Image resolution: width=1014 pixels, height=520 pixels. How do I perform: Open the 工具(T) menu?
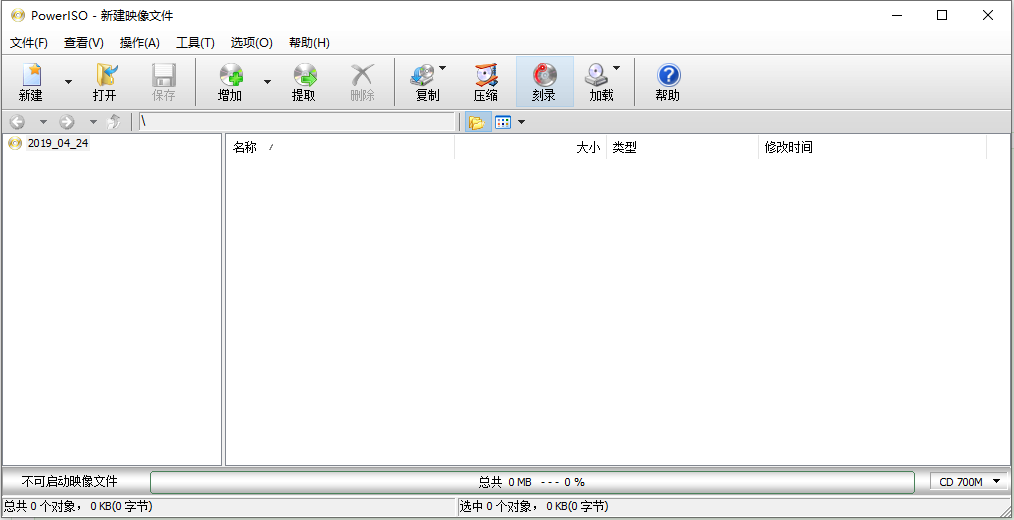click(x=195, y=43)
